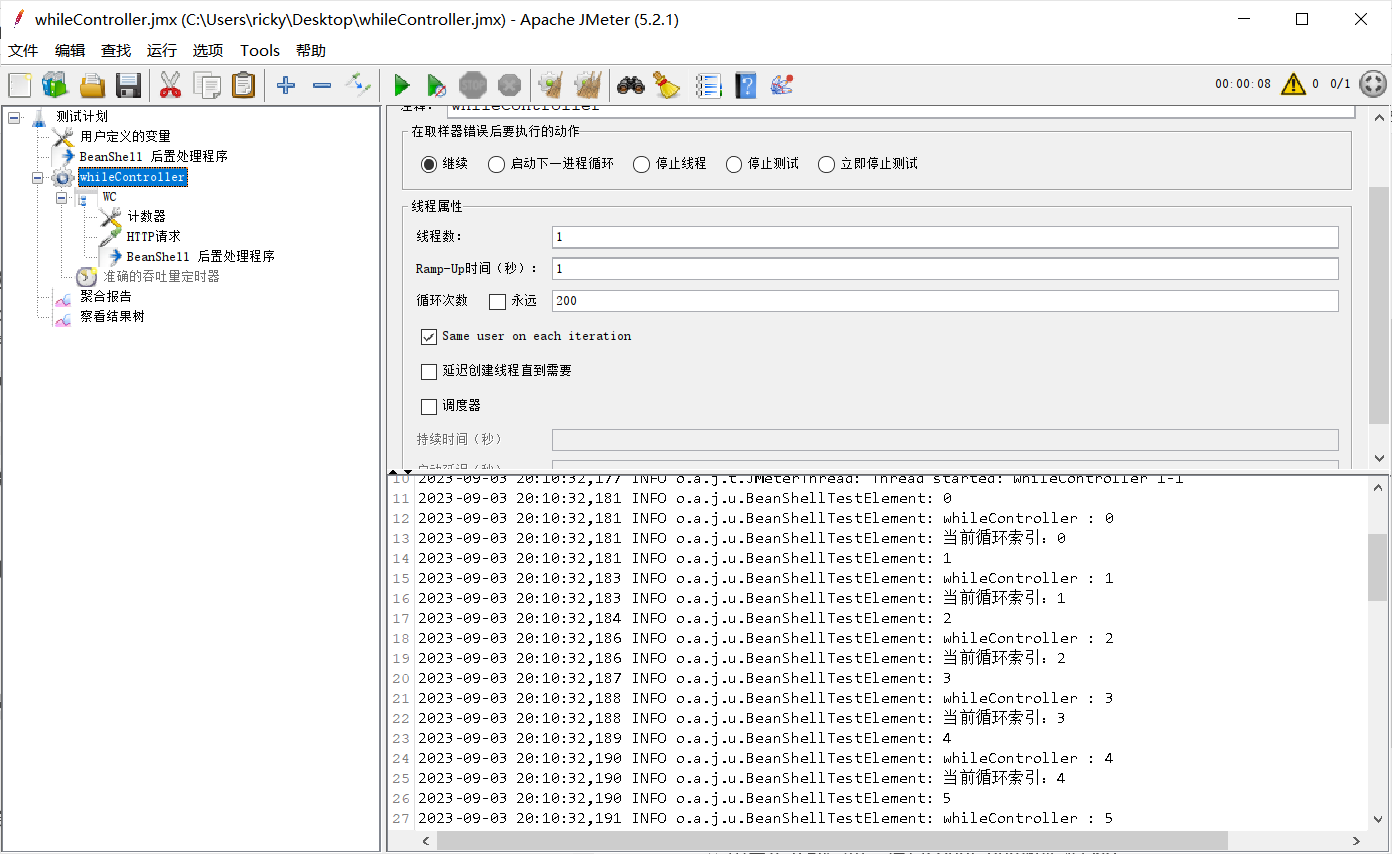Toggle Same user on each iteration checkbox

[429, 337]
